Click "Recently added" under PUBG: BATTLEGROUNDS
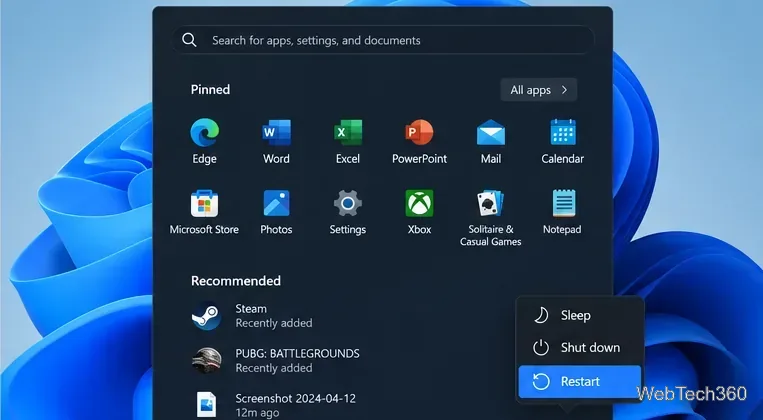 coord(274,368)
